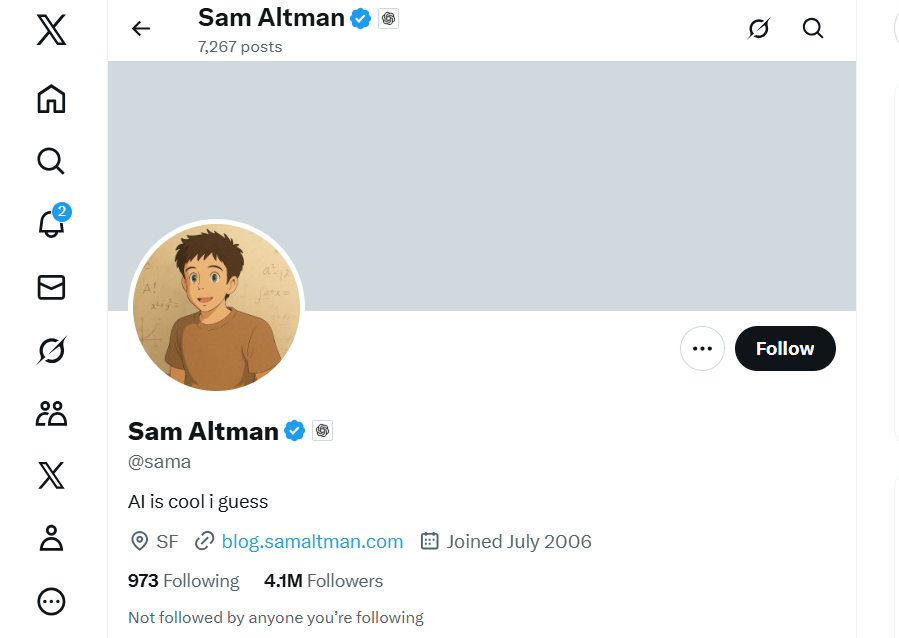The image size is (899, 638).
Task: Click the OpenAI affiliation badge beside profile name
Action: click(x=322, y=431)
